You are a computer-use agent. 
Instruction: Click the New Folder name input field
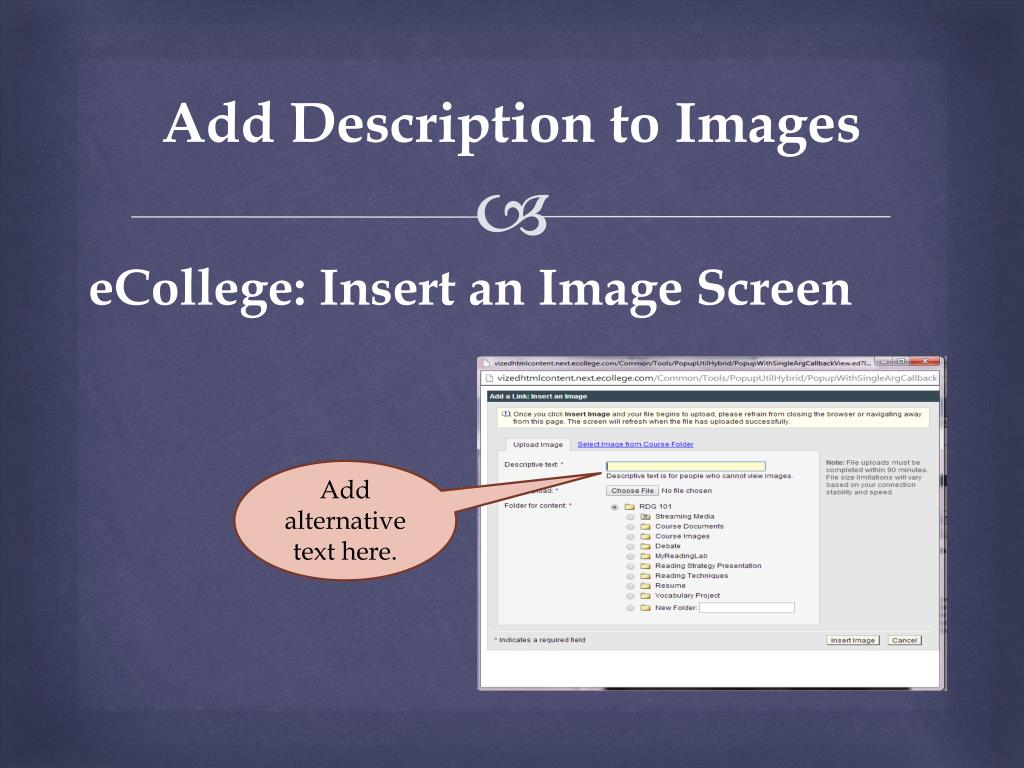coord(747,608)
